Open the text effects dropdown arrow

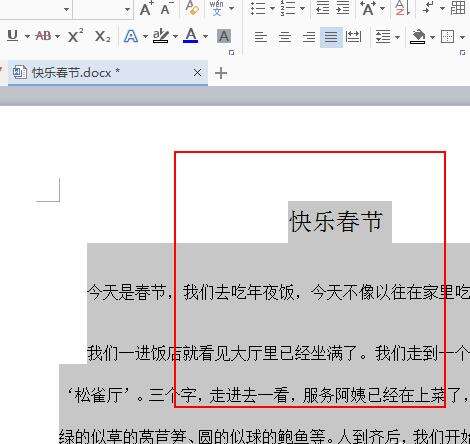click(145, 36)
